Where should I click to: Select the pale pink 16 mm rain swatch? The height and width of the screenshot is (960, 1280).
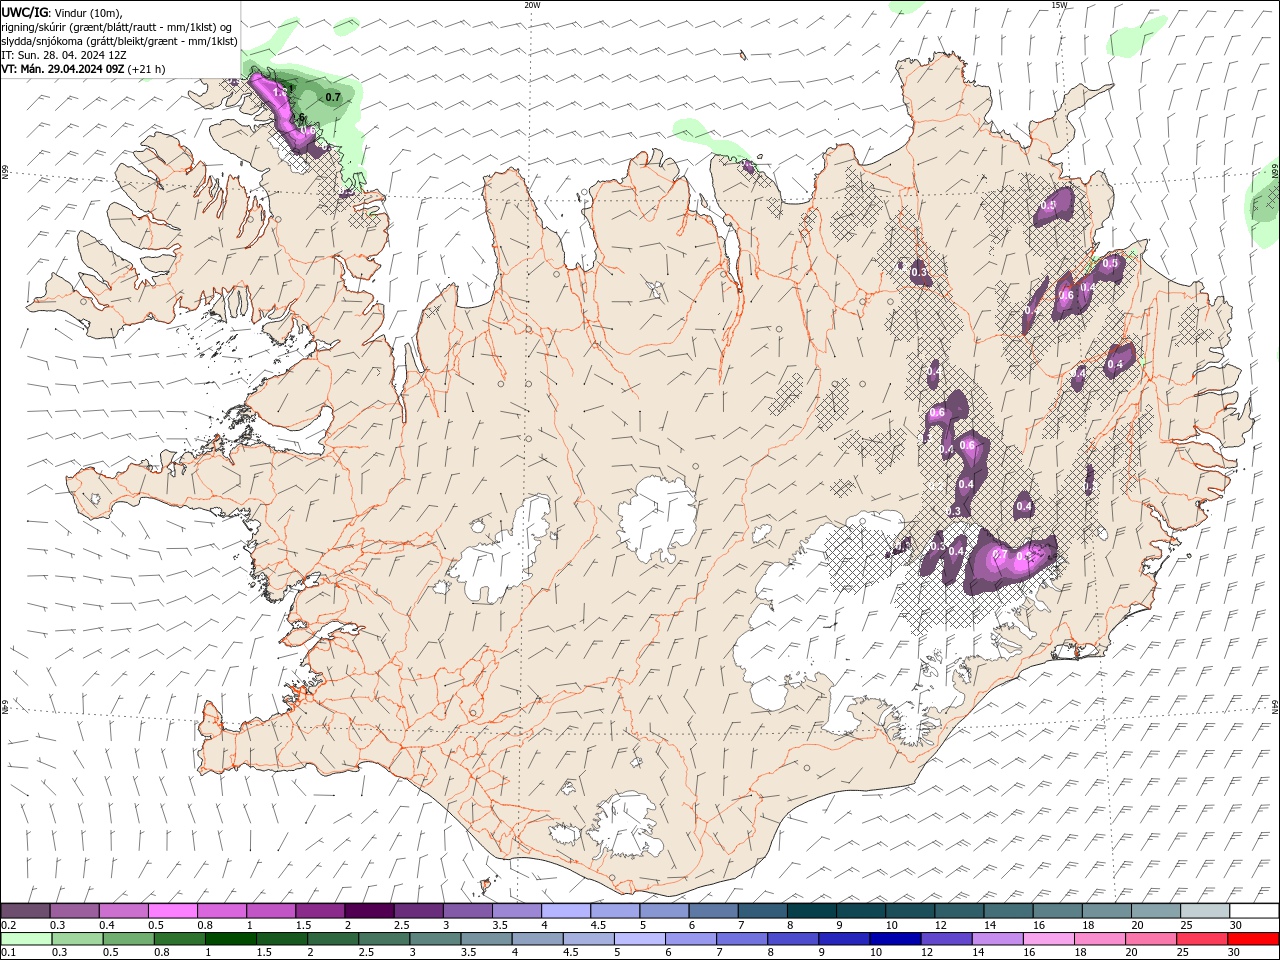click(x=1048, y=939)
